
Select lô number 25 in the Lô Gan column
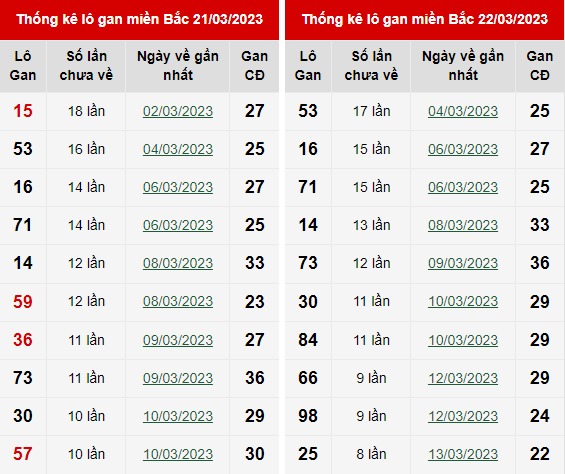point(308,454)
